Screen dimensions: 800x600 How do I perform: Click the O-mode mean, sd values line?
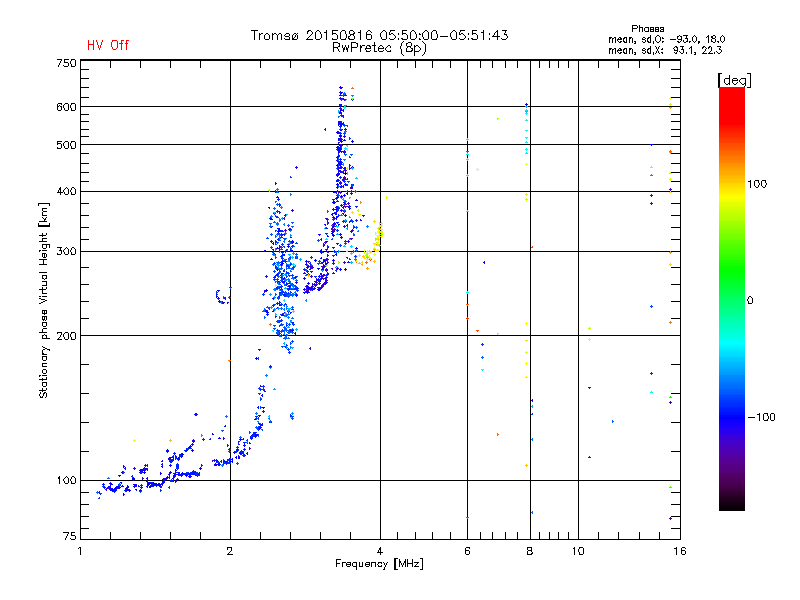pyautogui.click(x=666, y=39)
